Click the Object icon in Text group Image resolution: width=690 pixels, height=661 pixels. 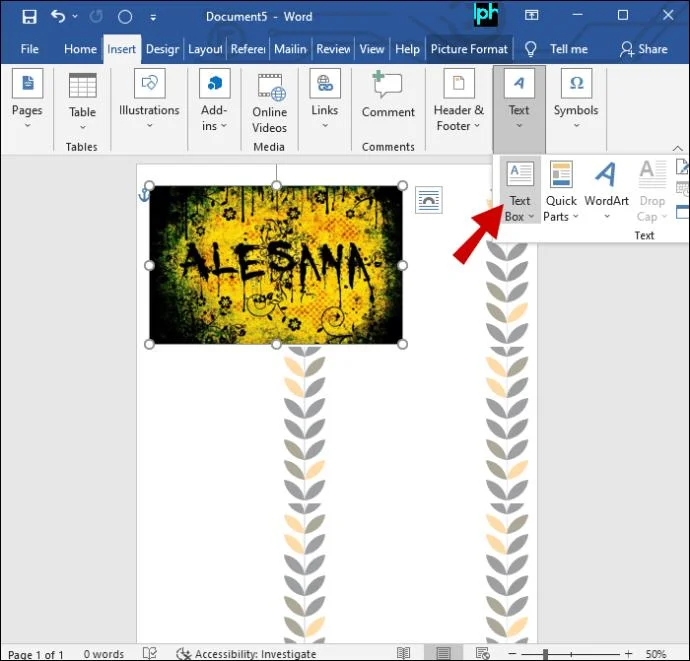click(x=683, y=211)
